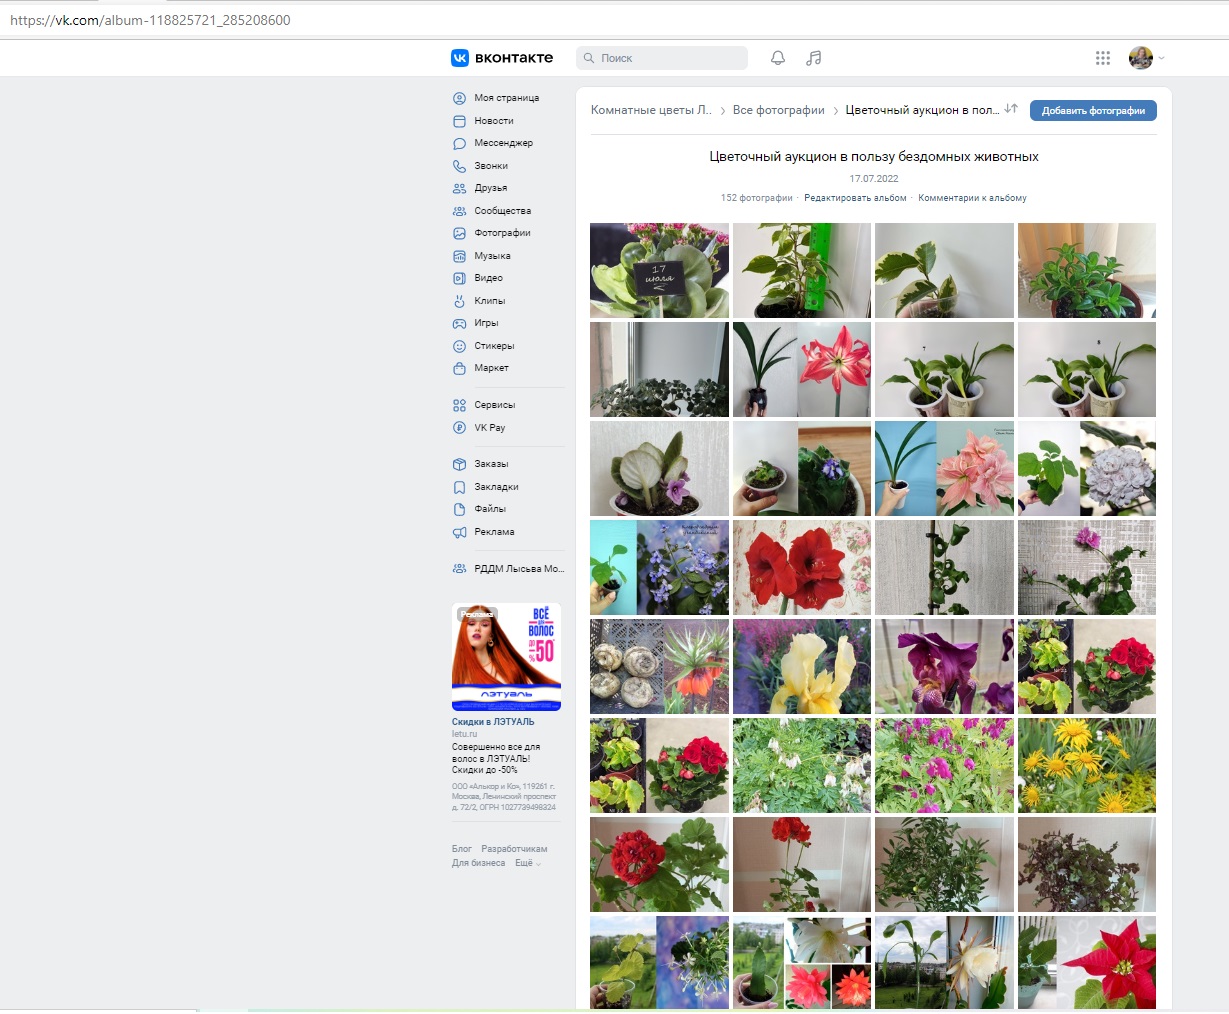Click the Мессенджер sidebar icon
The height and width of the screenshot is (1014, 1229).
point(460,143)
